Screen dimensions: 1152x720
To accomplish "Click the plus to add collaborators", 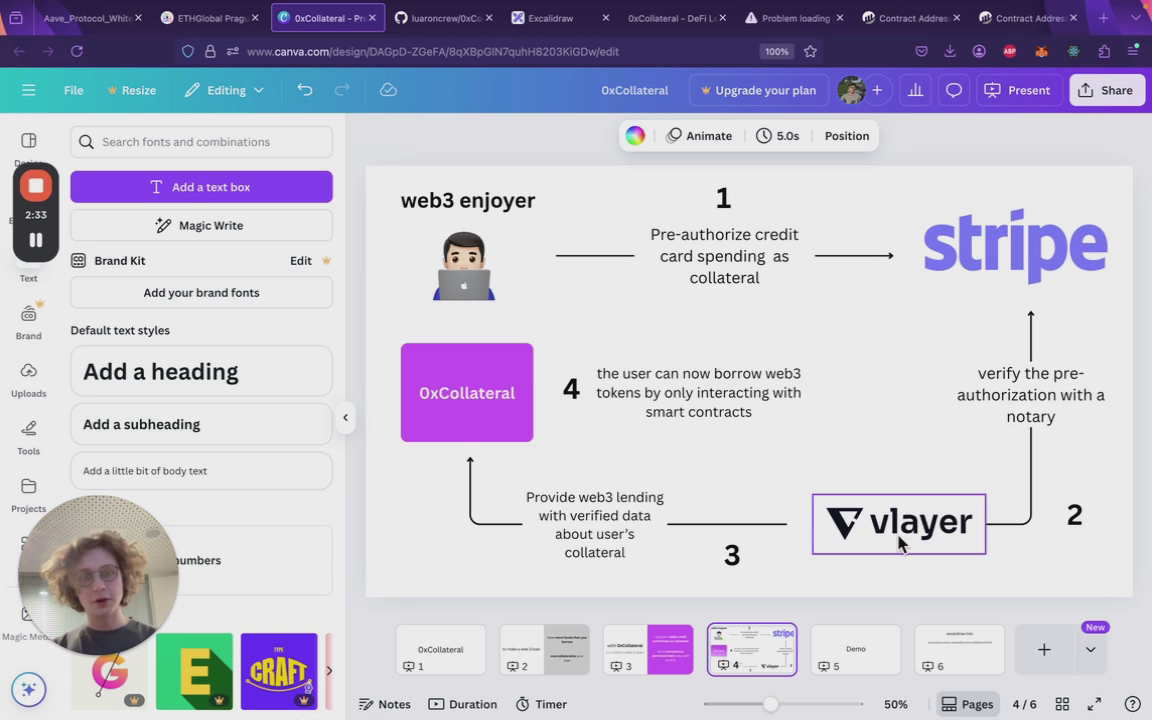I will (877, 90).
